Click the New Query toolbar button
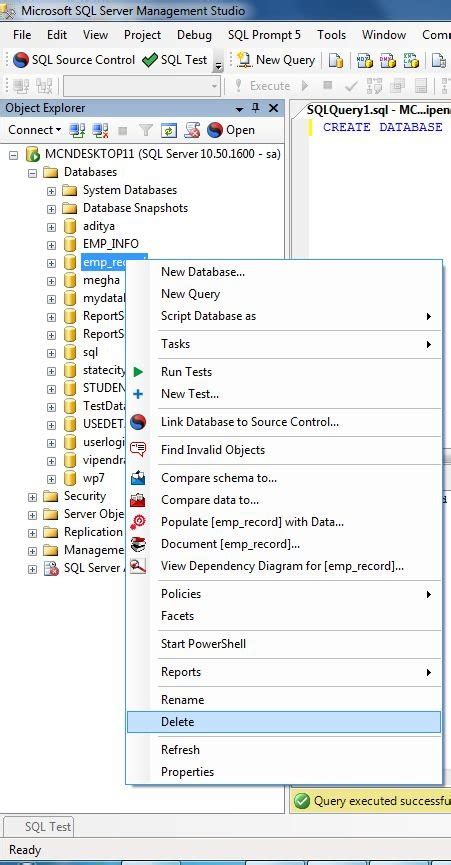The height and width of the screenshot is (865, 451). pos(277,60)
